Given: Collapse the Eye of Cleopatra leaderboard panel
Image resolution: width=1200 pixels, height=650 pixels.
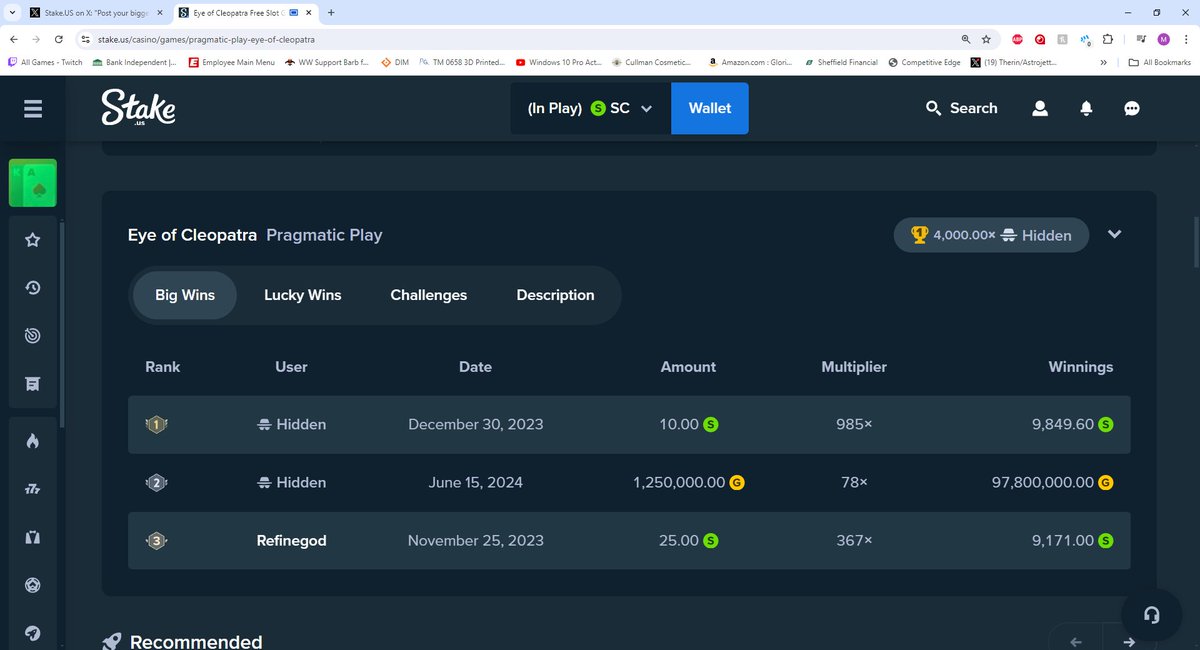Looking at the screenshot, I should [1114, 234].
